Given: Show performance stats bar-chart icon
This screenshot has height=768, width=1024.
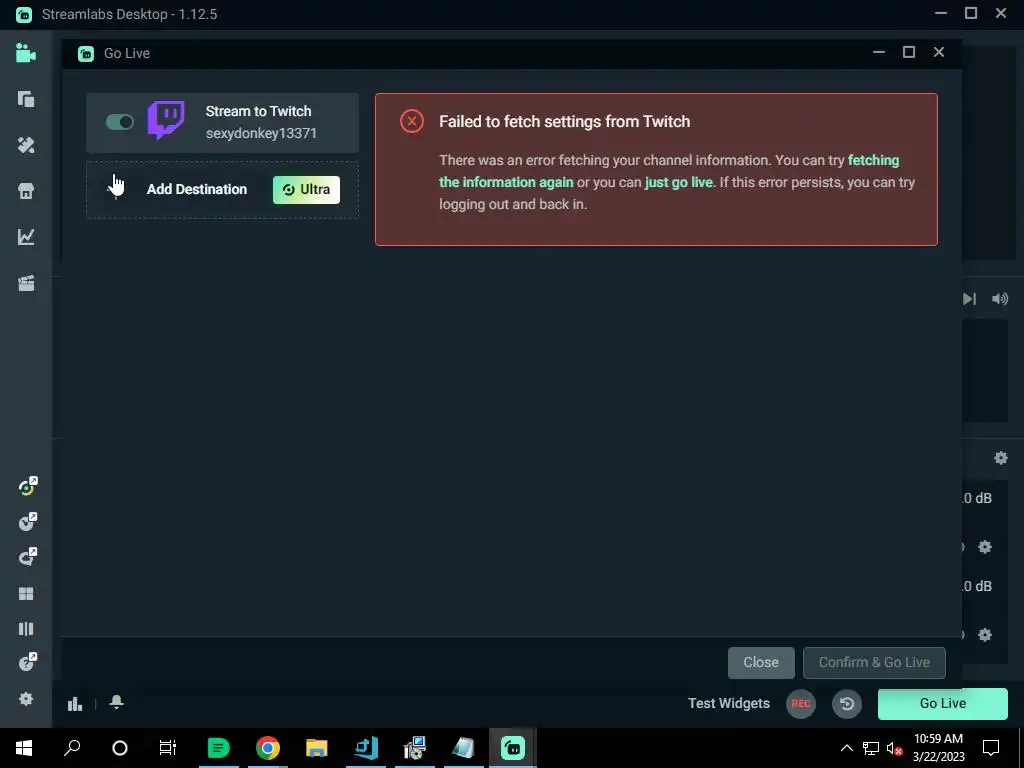Looking at the screenshot, I should point(75,704).
